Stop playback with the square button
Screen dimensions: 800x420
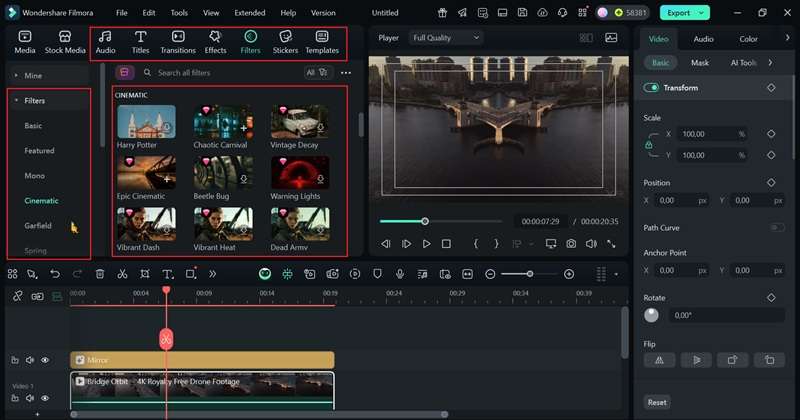pyautogui.click(x=446, y=244)
